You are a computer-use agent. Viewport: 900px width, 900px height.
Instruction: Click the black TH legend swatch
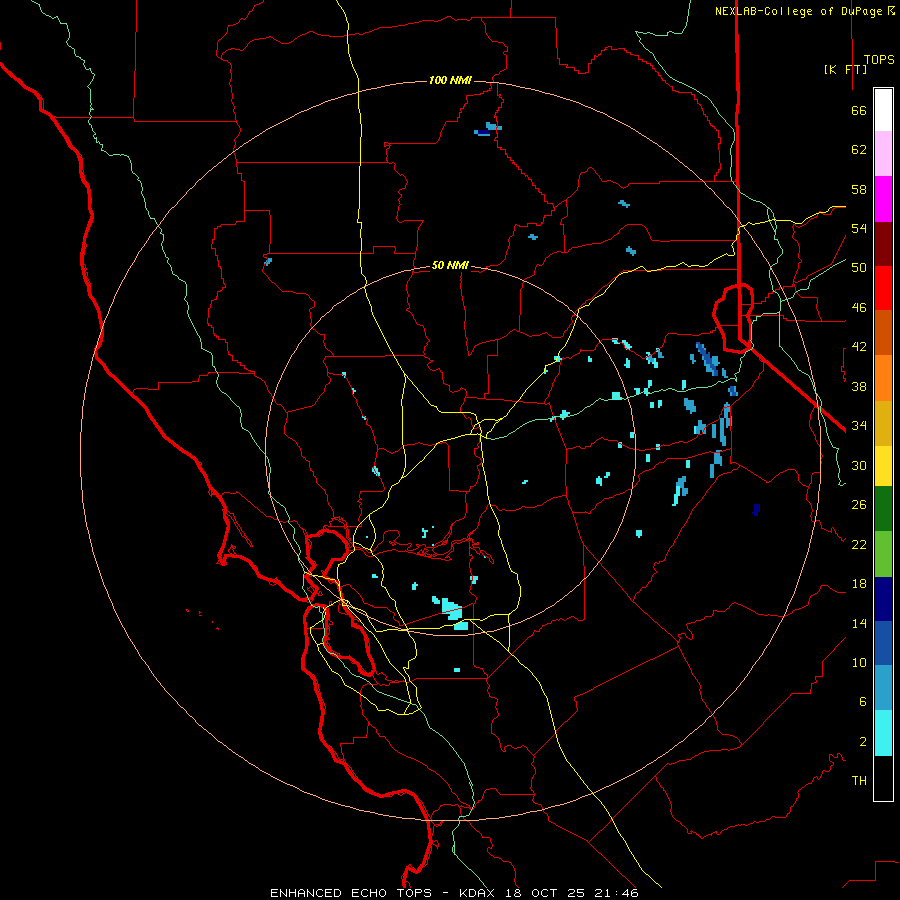tap(883, 778)
